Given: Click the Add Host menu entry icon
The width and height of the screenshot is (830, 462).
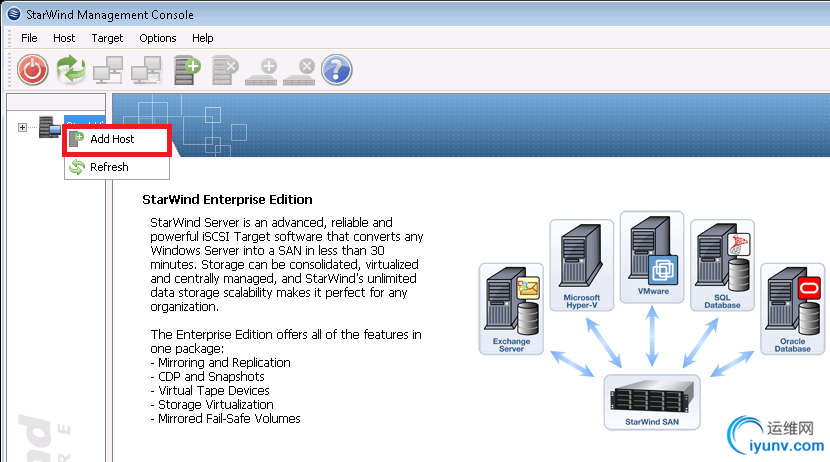Looking at the screenshot, I should (x=77, y=139).
